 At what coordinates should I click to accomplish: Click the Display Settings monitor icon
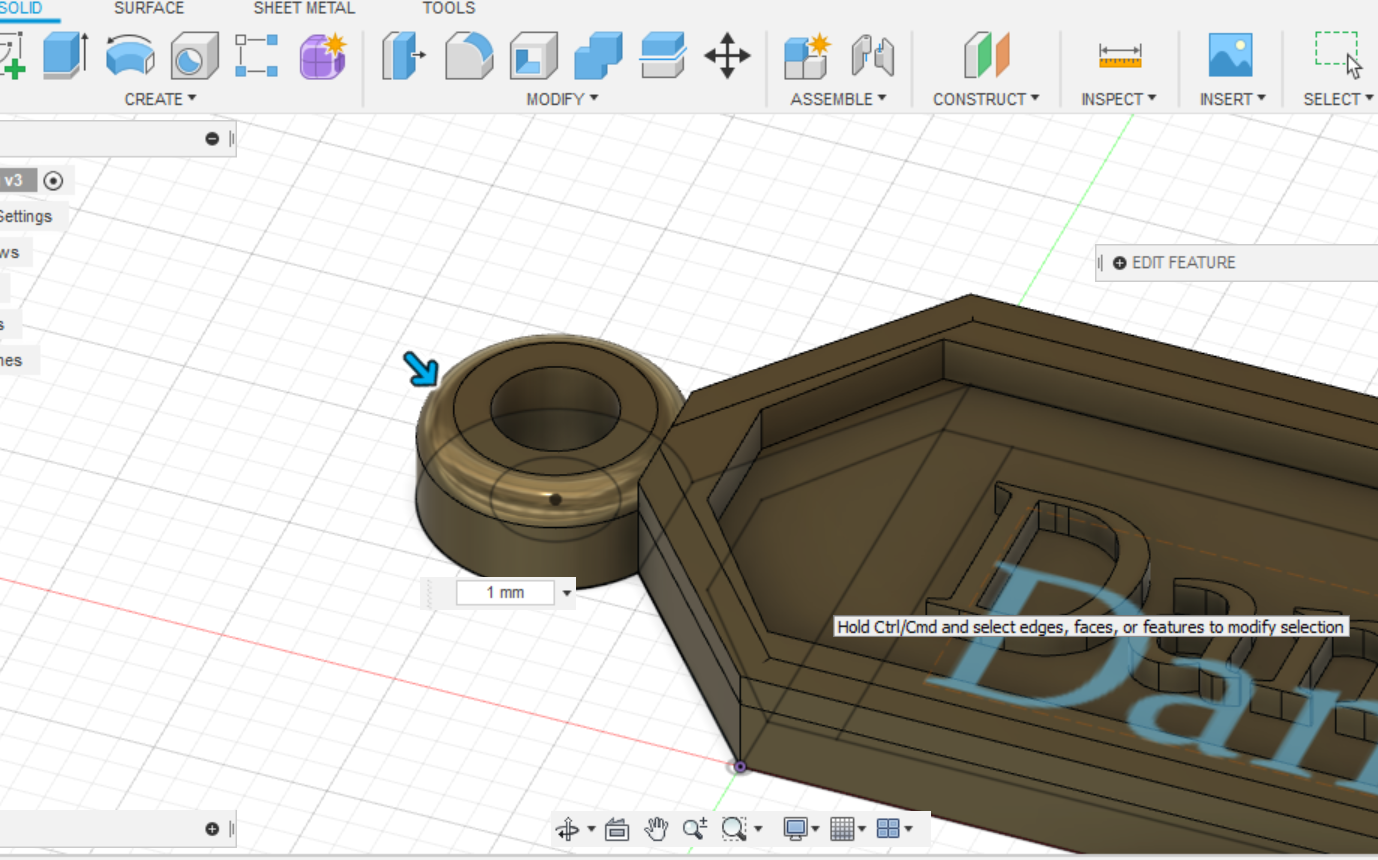pos(795,829)
